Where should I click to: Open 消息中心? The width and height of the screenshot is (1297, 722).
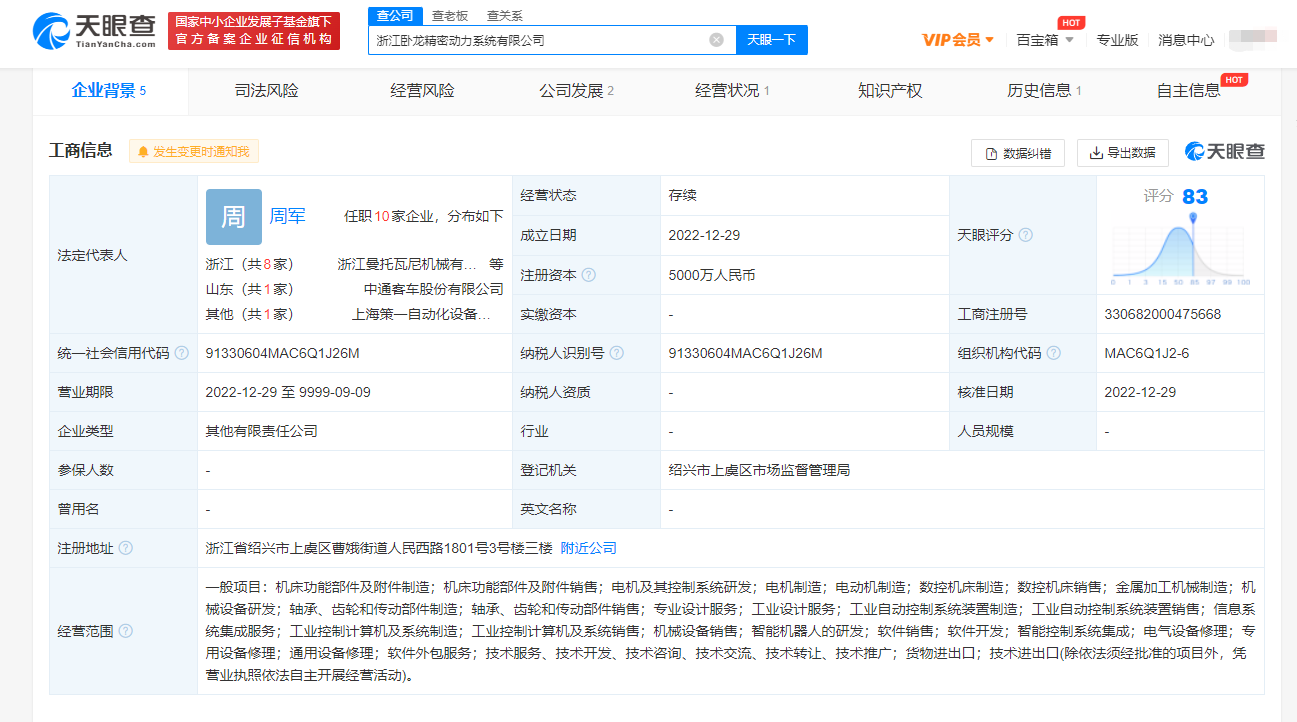pos(1186,40)
